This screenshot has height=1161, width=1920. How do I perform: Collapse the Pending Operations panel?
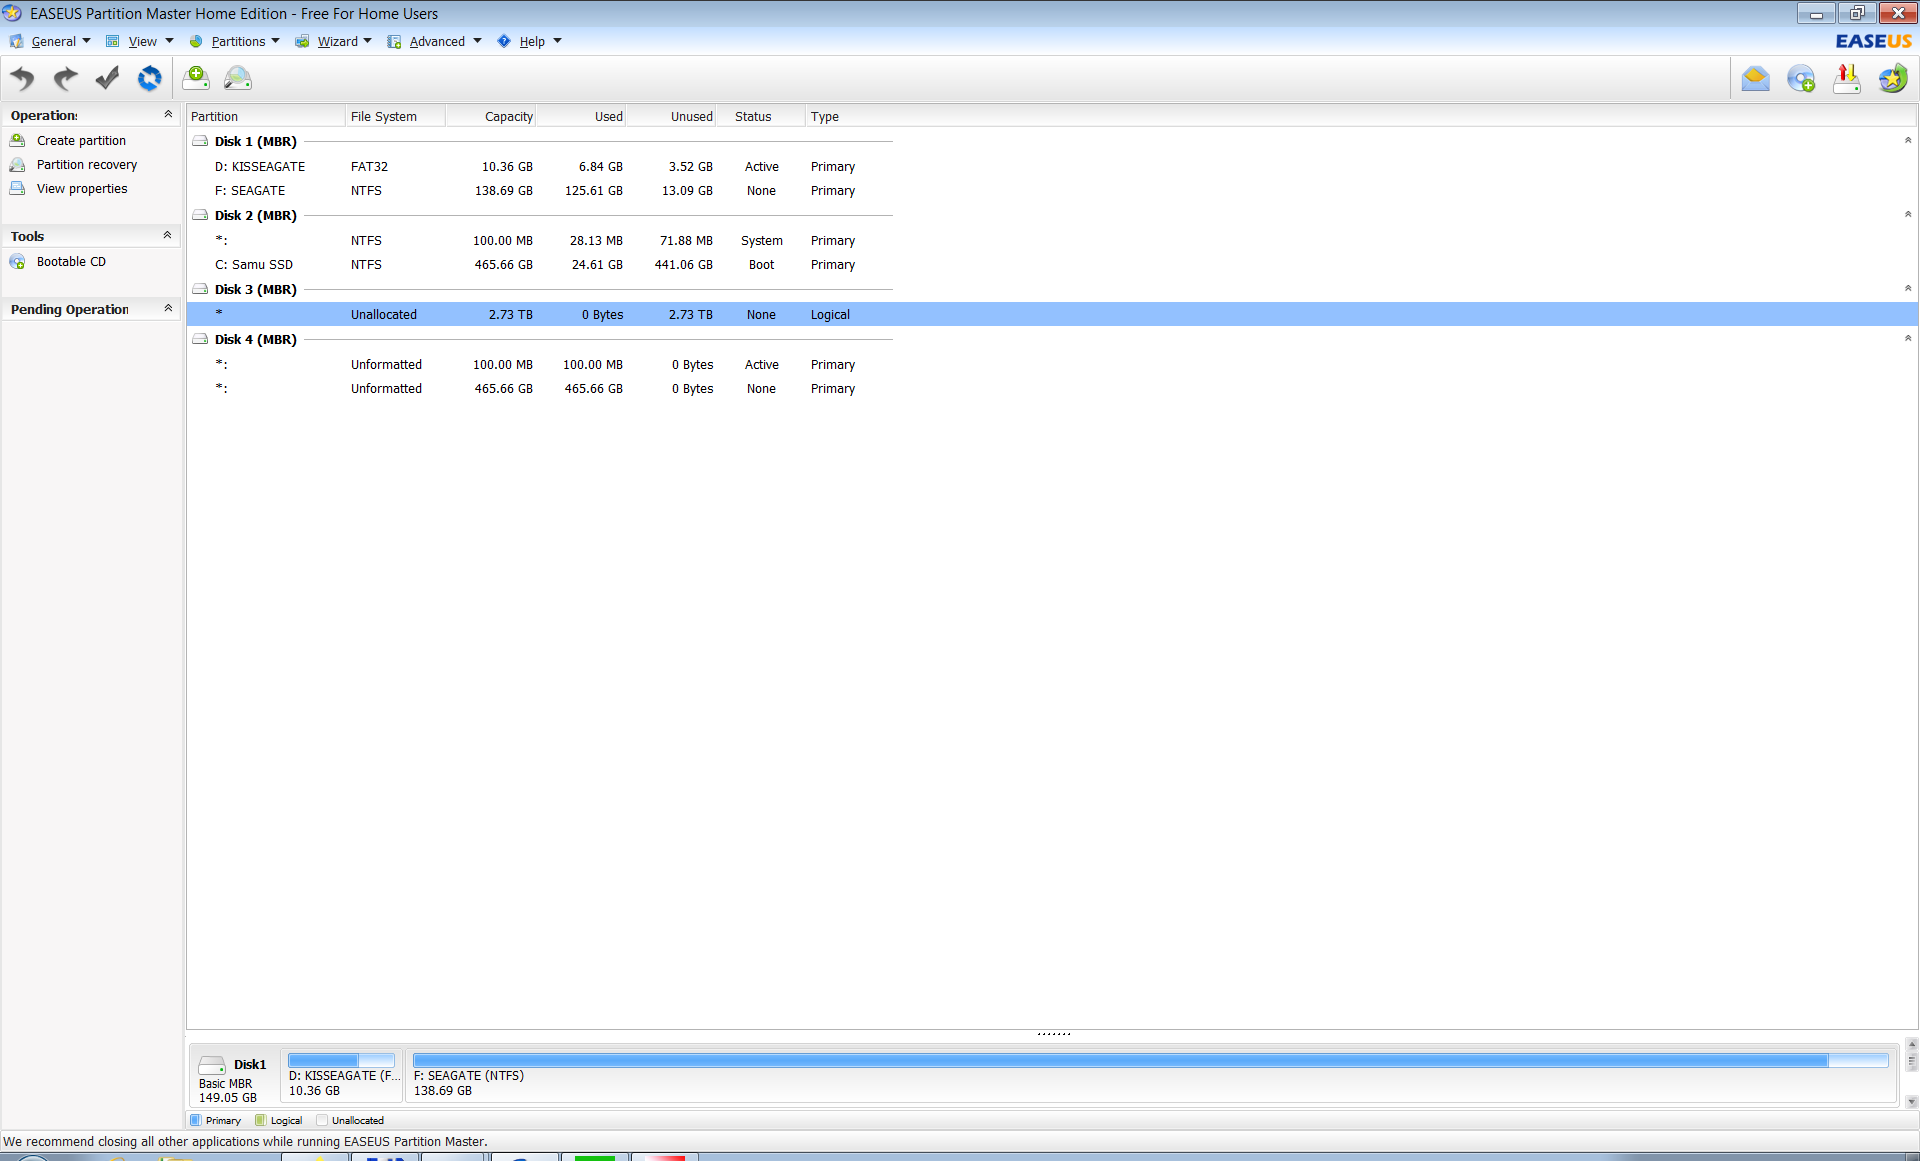pos(168,309)
